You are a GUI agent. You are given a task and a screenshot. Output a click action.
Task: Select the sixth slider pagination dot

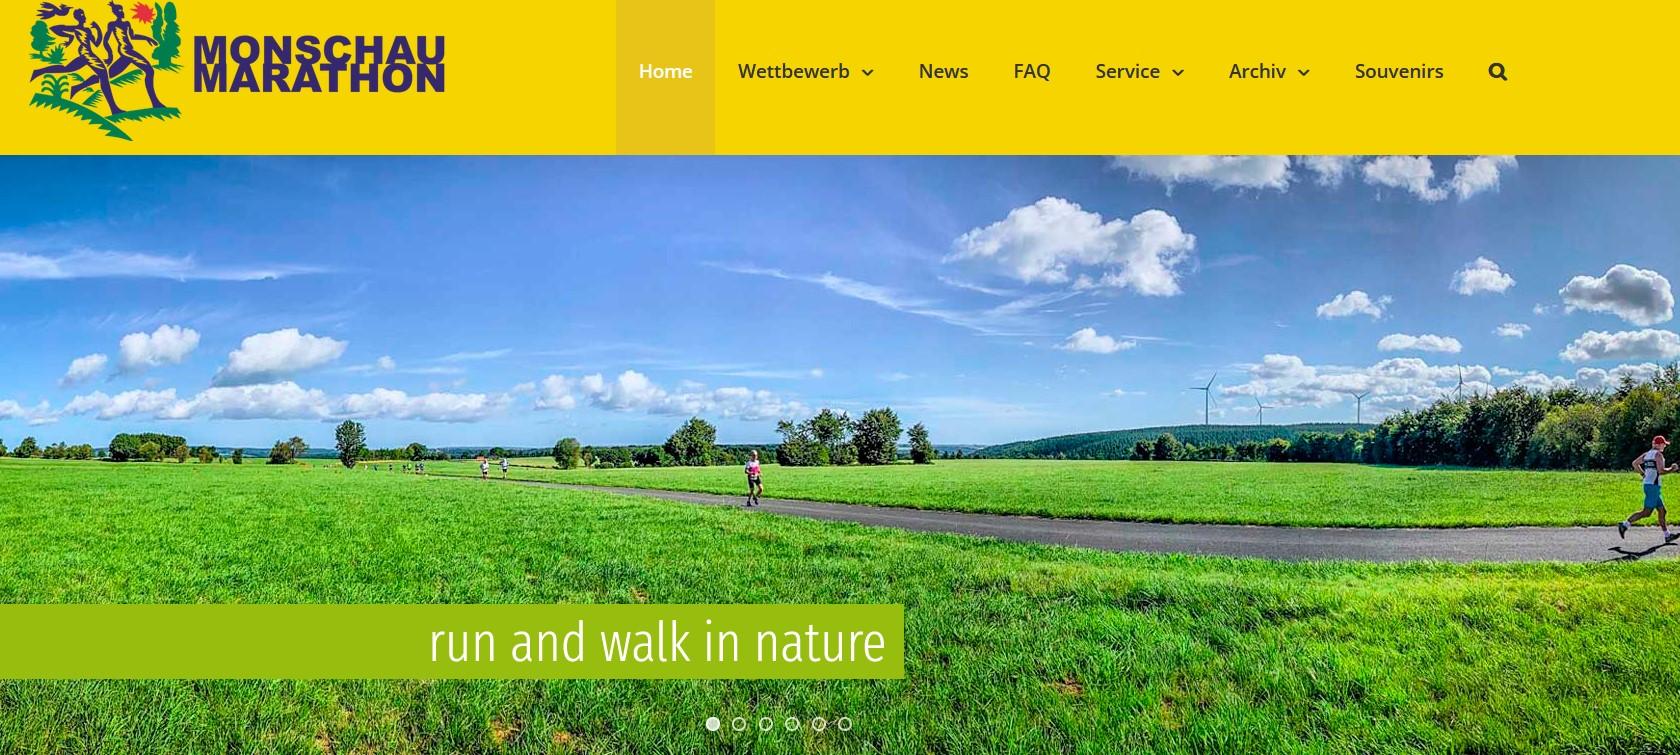coord(845,724)
